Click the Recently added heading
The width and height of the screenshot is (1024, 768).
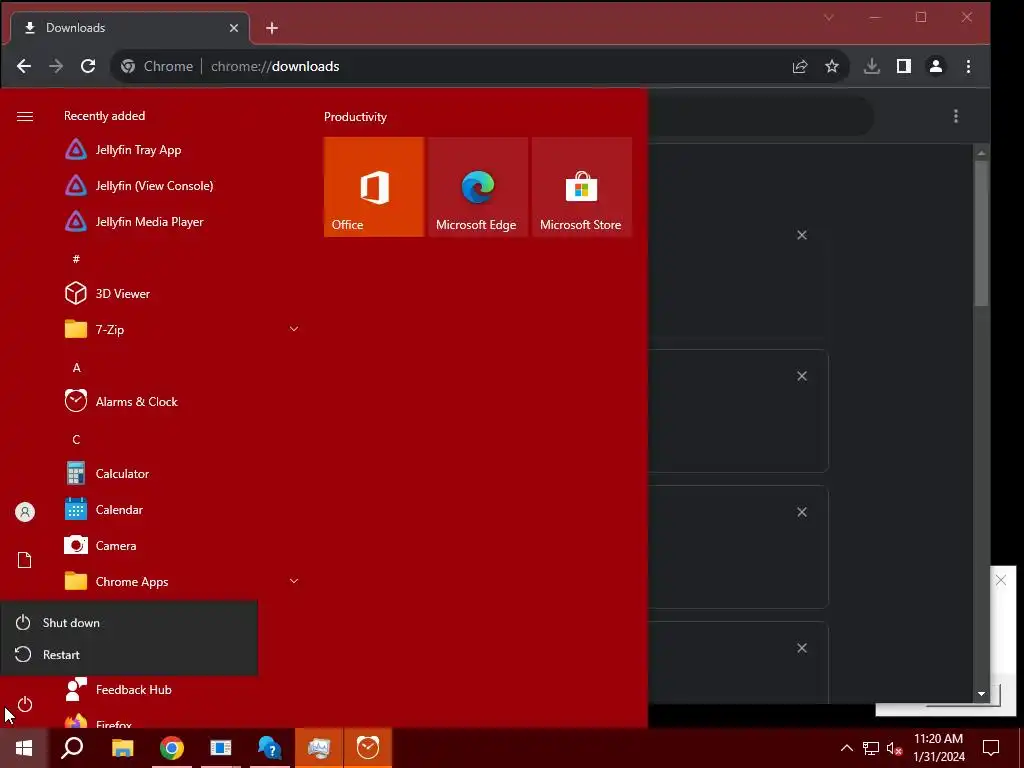click(x=104, y=116)
